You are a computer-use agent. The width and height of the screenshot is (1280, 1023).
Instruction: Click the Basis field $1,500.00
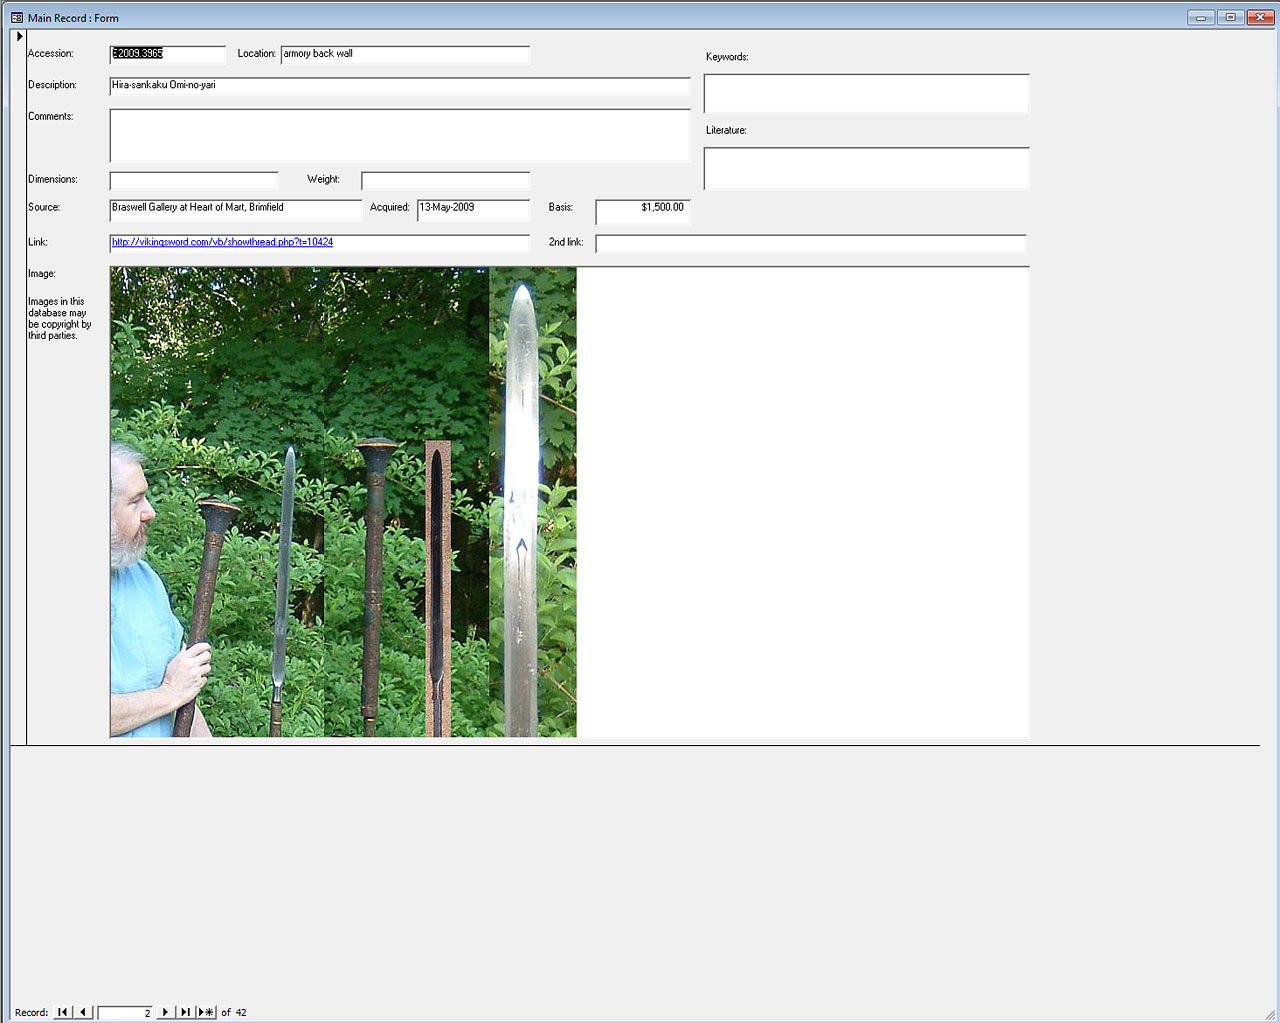click(643, 212)
